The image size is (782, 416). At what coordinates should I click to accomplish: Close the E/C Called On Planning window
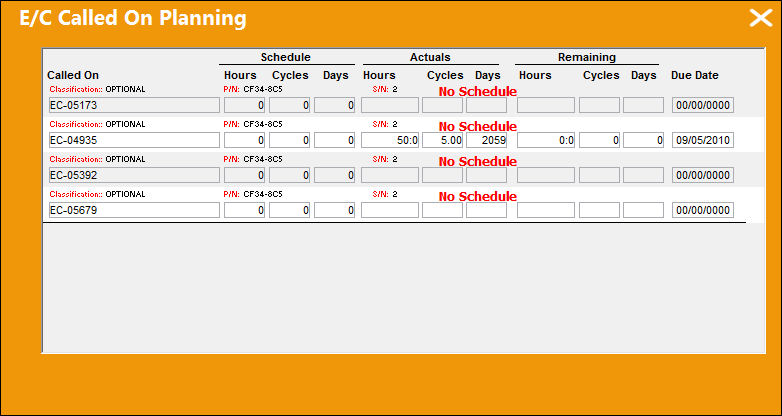point(761,18)
